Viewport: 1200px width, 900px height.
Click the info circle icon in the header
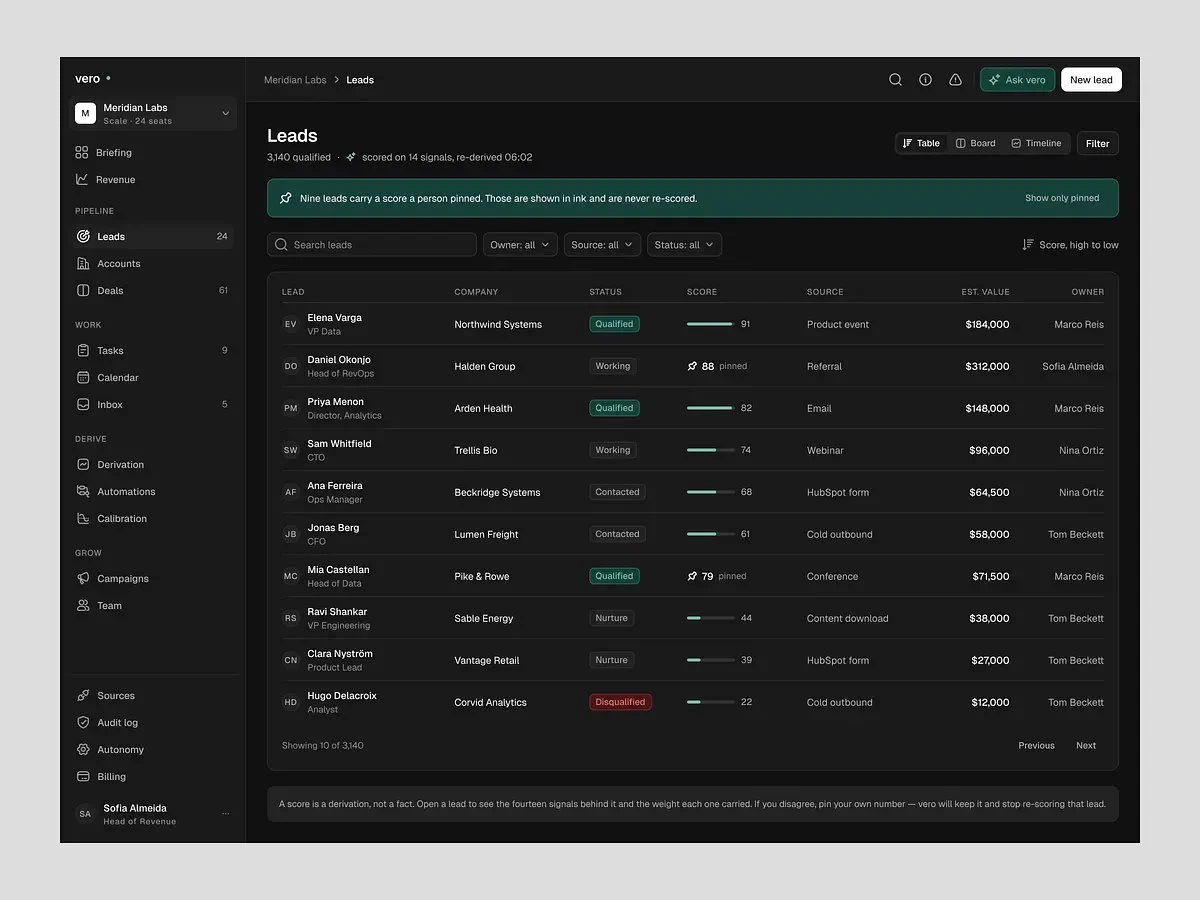point(925,80)
